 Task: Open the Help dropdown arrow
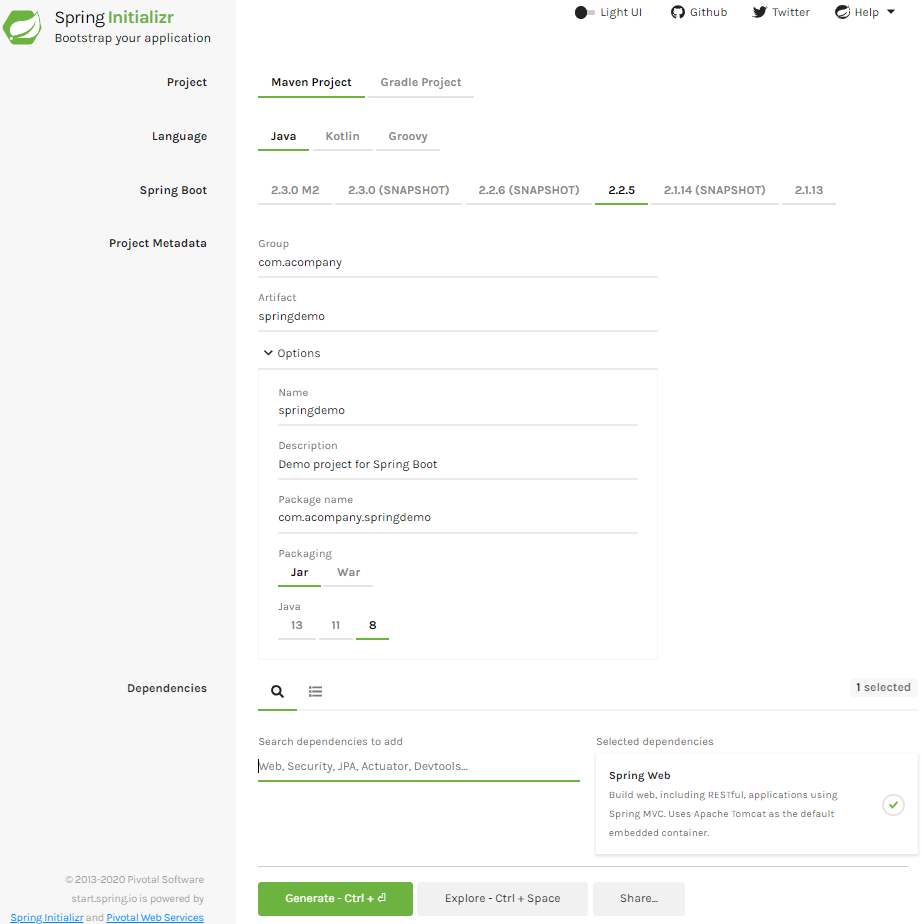(891, 12)
